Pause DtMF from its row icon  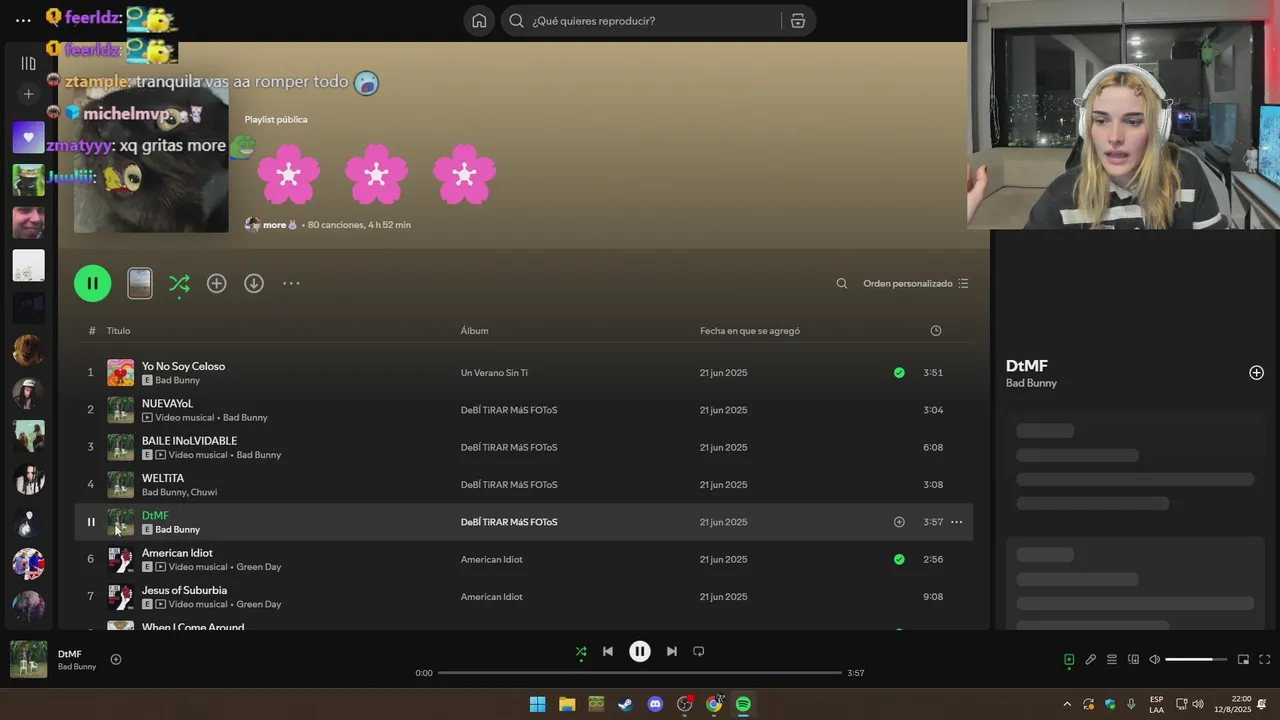click(x=90, y=522)
